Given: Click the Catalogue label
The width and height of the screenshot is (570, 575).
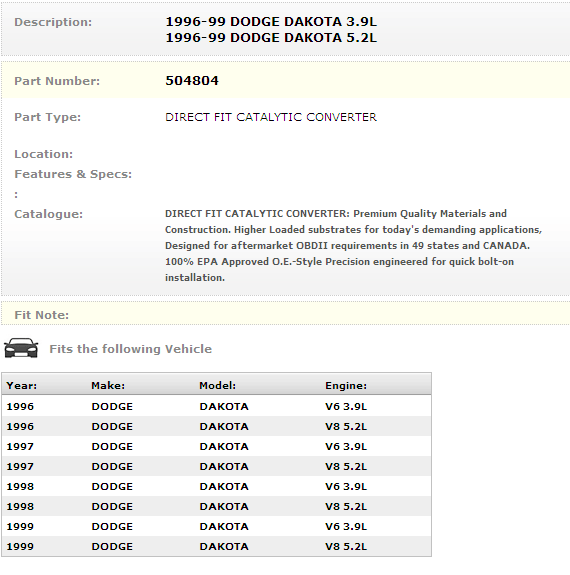Looking at the screenshot, I should (48, 214).
